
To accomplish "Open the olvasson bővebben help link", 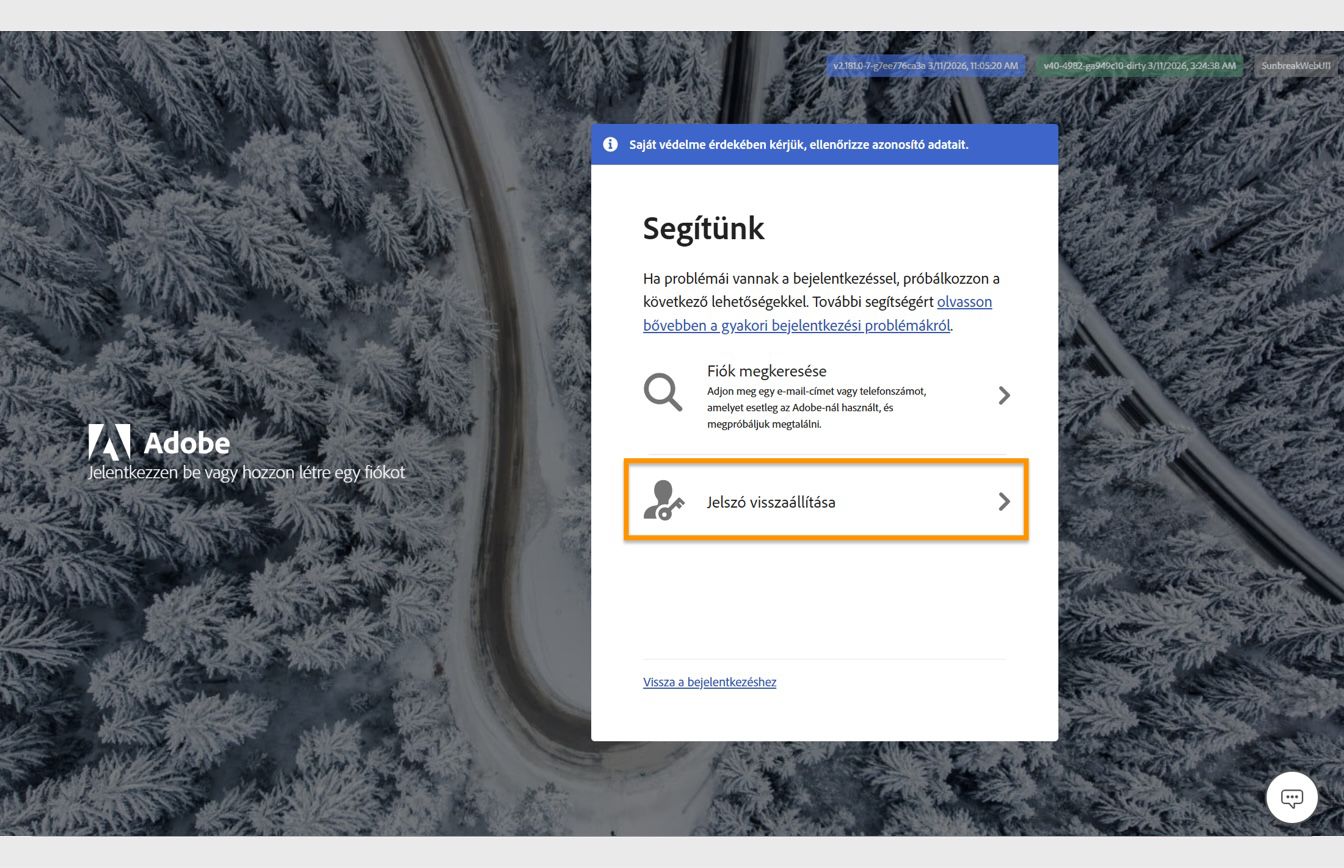I will tap(817, 314).
